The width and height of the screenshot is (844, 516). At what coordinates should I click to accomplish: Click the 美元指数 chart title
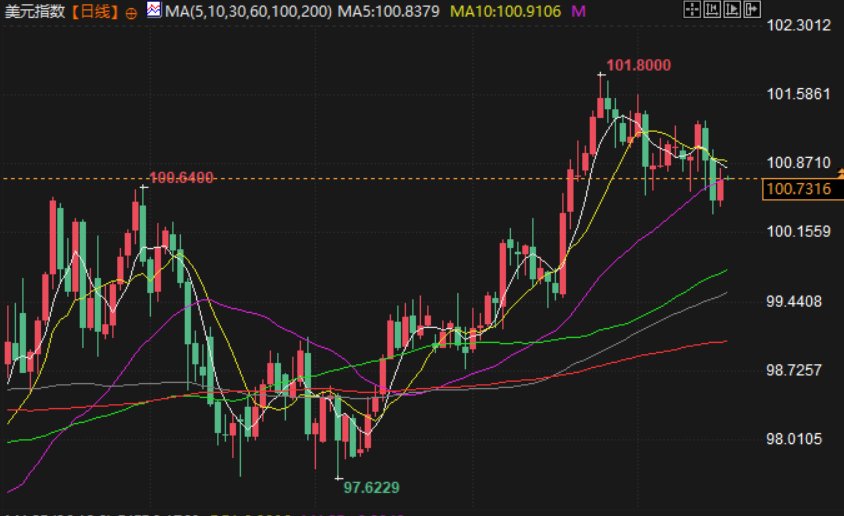[34, 11]
